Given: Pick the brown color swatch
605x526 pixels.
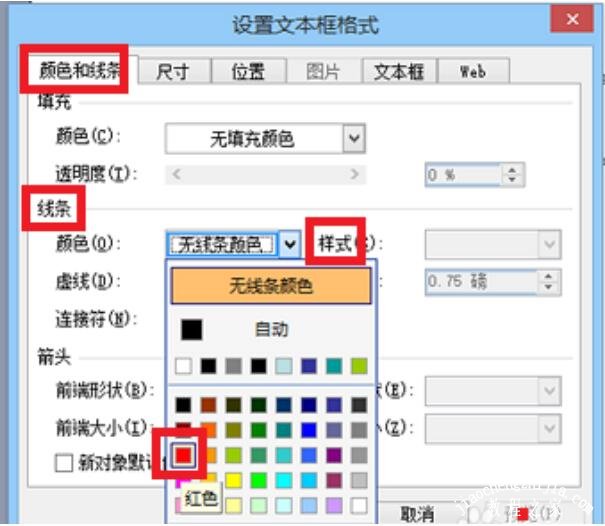Looking at the screenshot, I should [208, 405].
